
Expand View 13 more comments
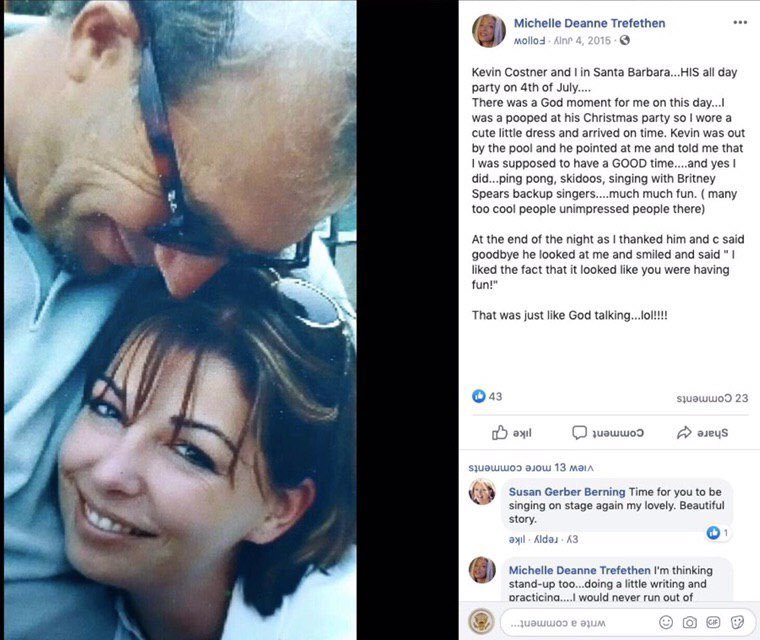tap(531, 467)
